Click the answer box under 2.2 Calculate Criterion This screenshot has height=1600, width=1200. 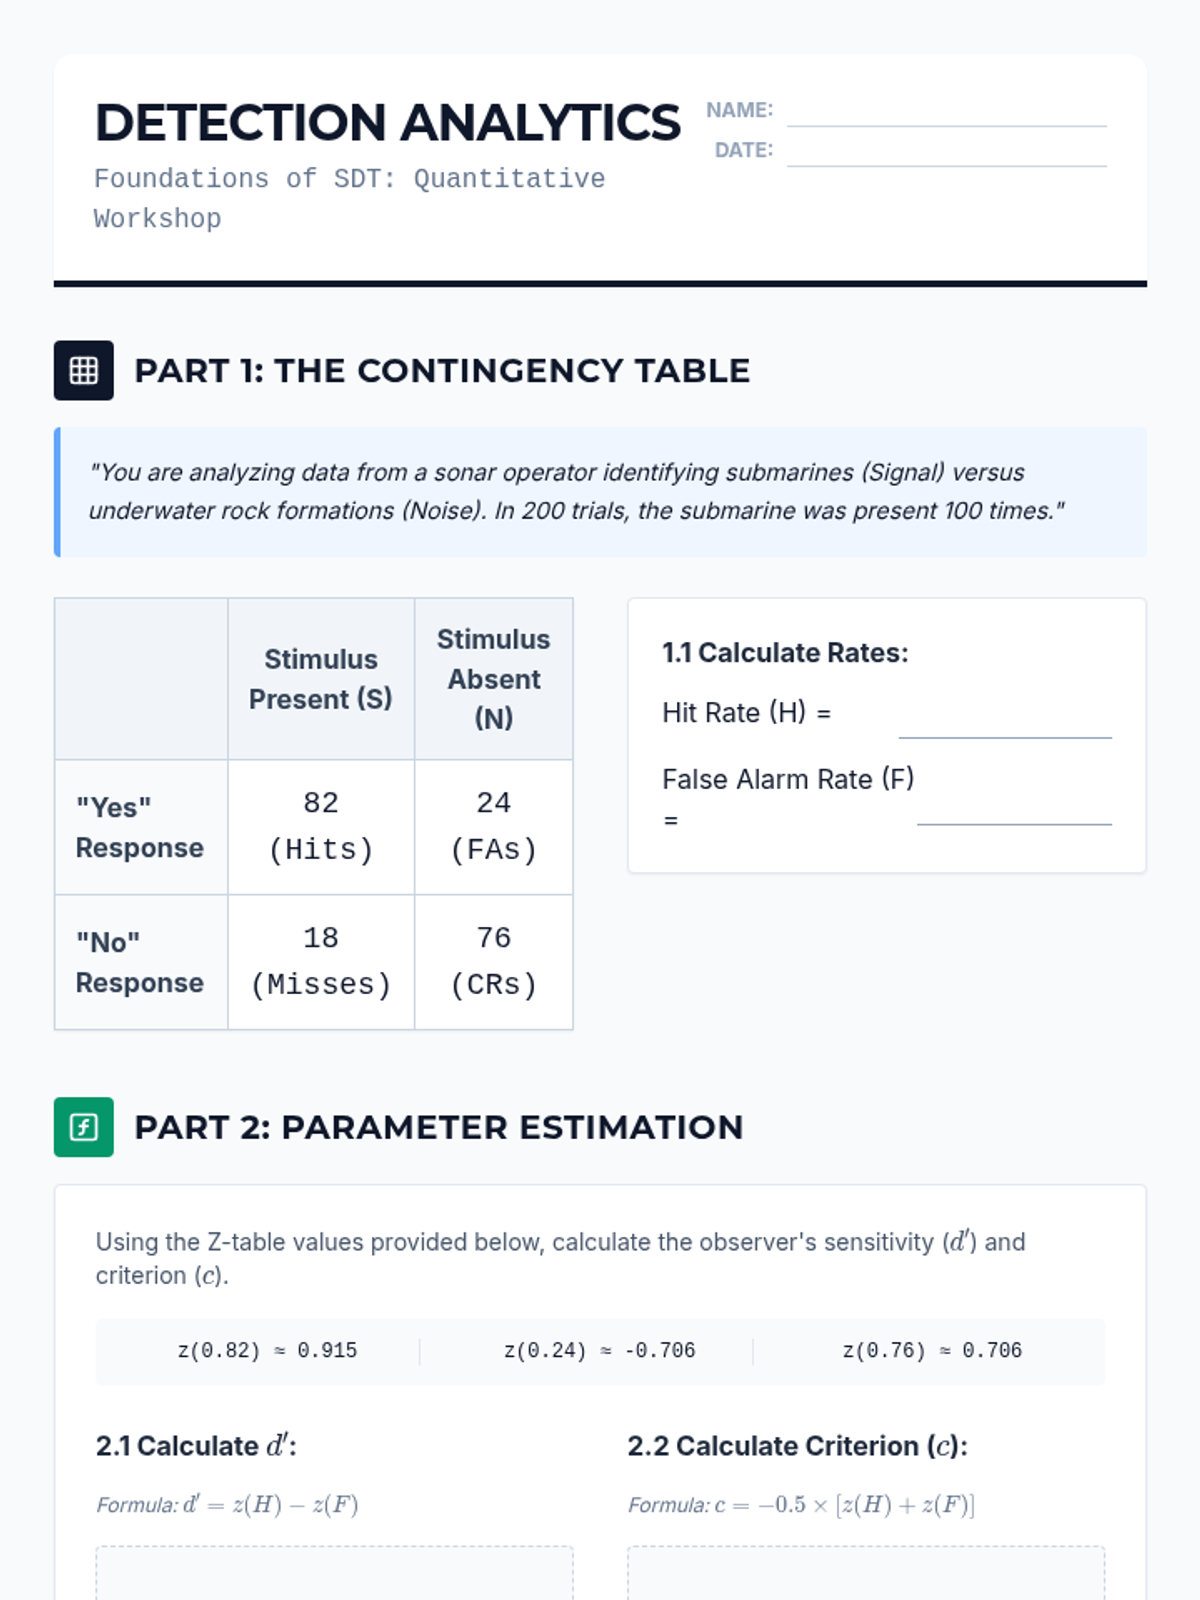(866, 1574)
